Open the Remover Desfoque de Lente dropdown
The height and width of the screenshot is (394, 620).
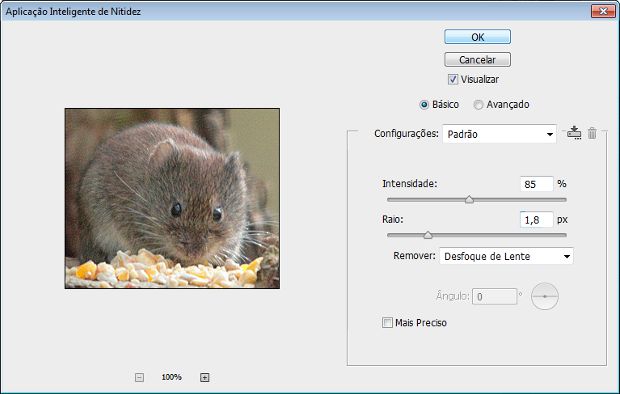pyautogui.click(x=506, y=256)
